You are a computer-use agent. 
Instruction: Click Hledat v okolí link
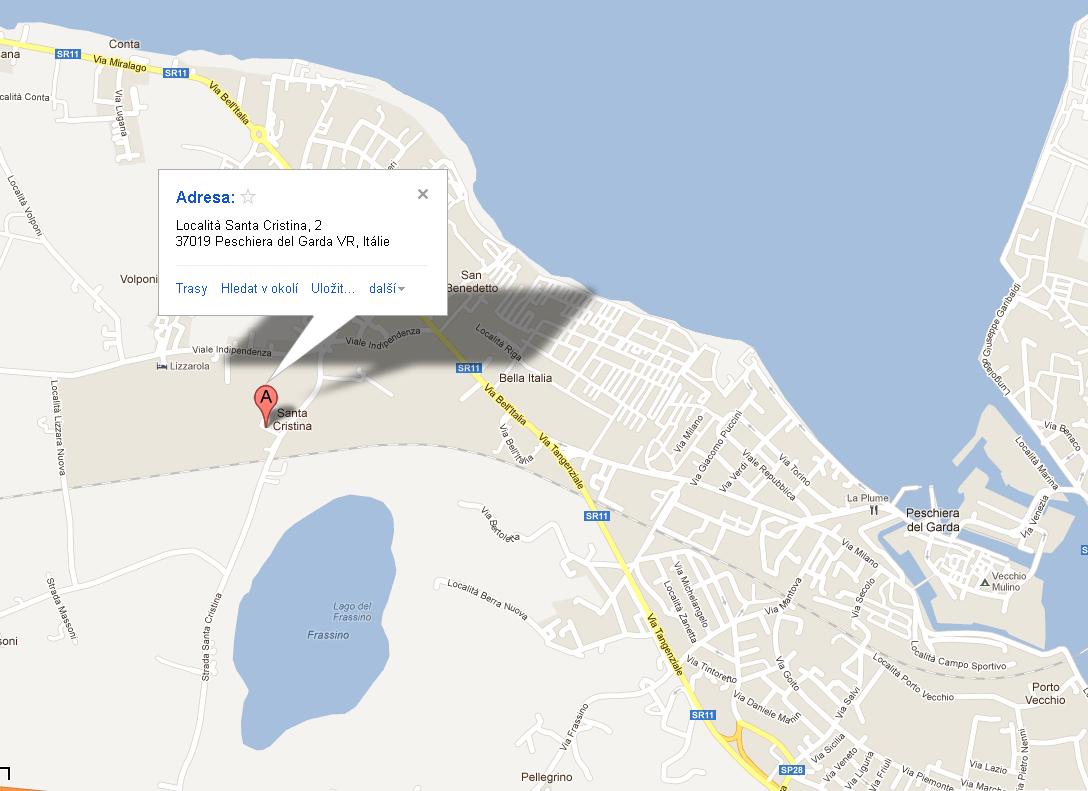click(259, 289)
